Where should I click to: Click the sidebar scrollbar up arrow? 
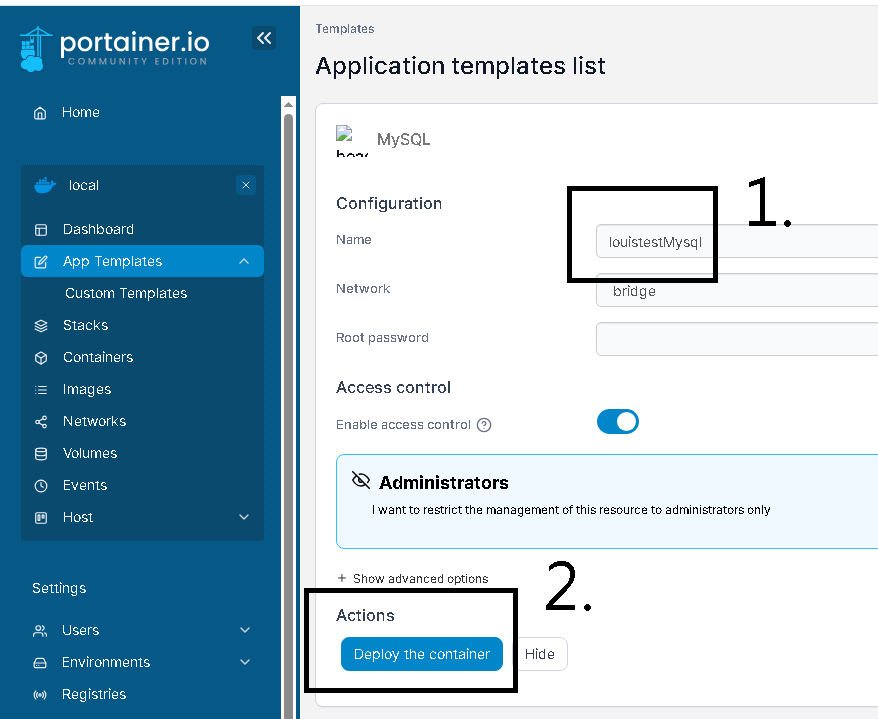(288, 105)
